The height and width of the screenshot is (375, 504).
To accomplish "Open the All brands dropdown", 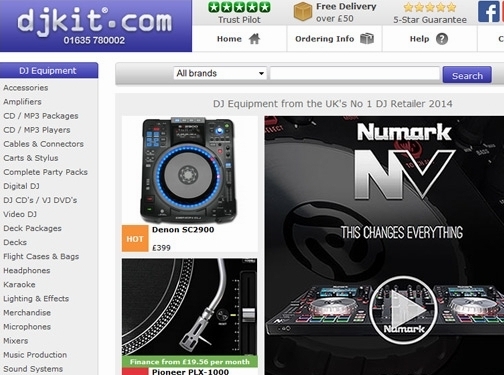I will [x=220, y=73].
